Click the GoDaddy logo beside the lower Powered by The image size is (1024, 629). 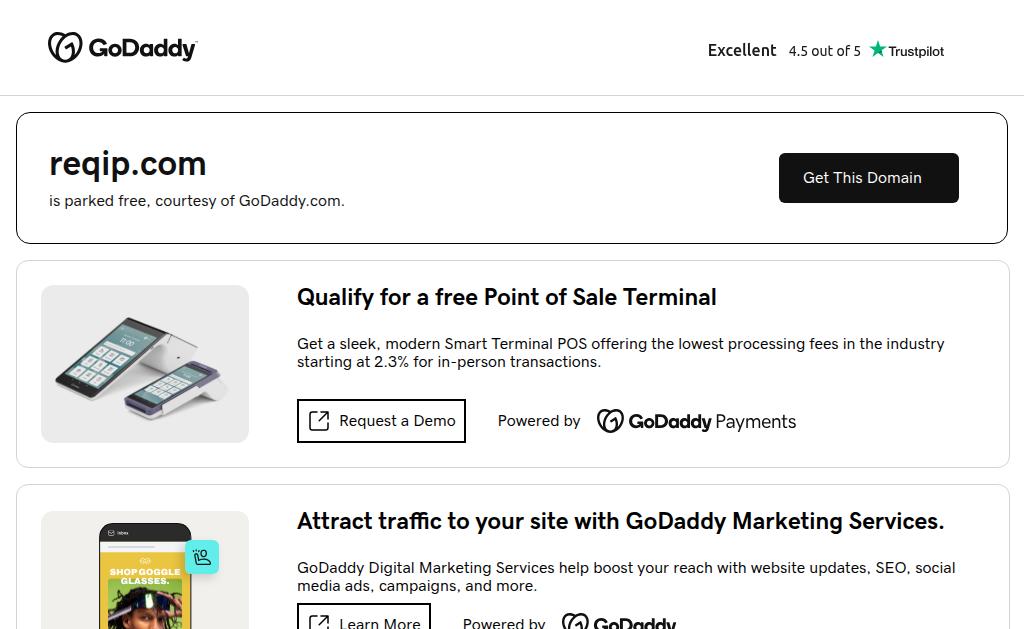[618, 622]
